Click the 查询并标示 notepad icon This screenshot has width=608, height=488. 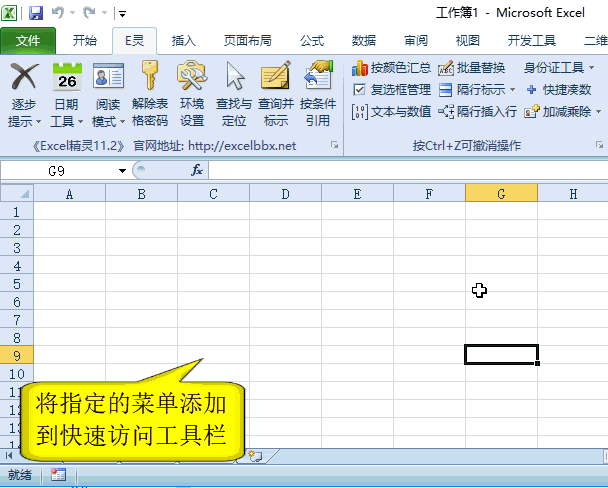[x=276, y=76]
